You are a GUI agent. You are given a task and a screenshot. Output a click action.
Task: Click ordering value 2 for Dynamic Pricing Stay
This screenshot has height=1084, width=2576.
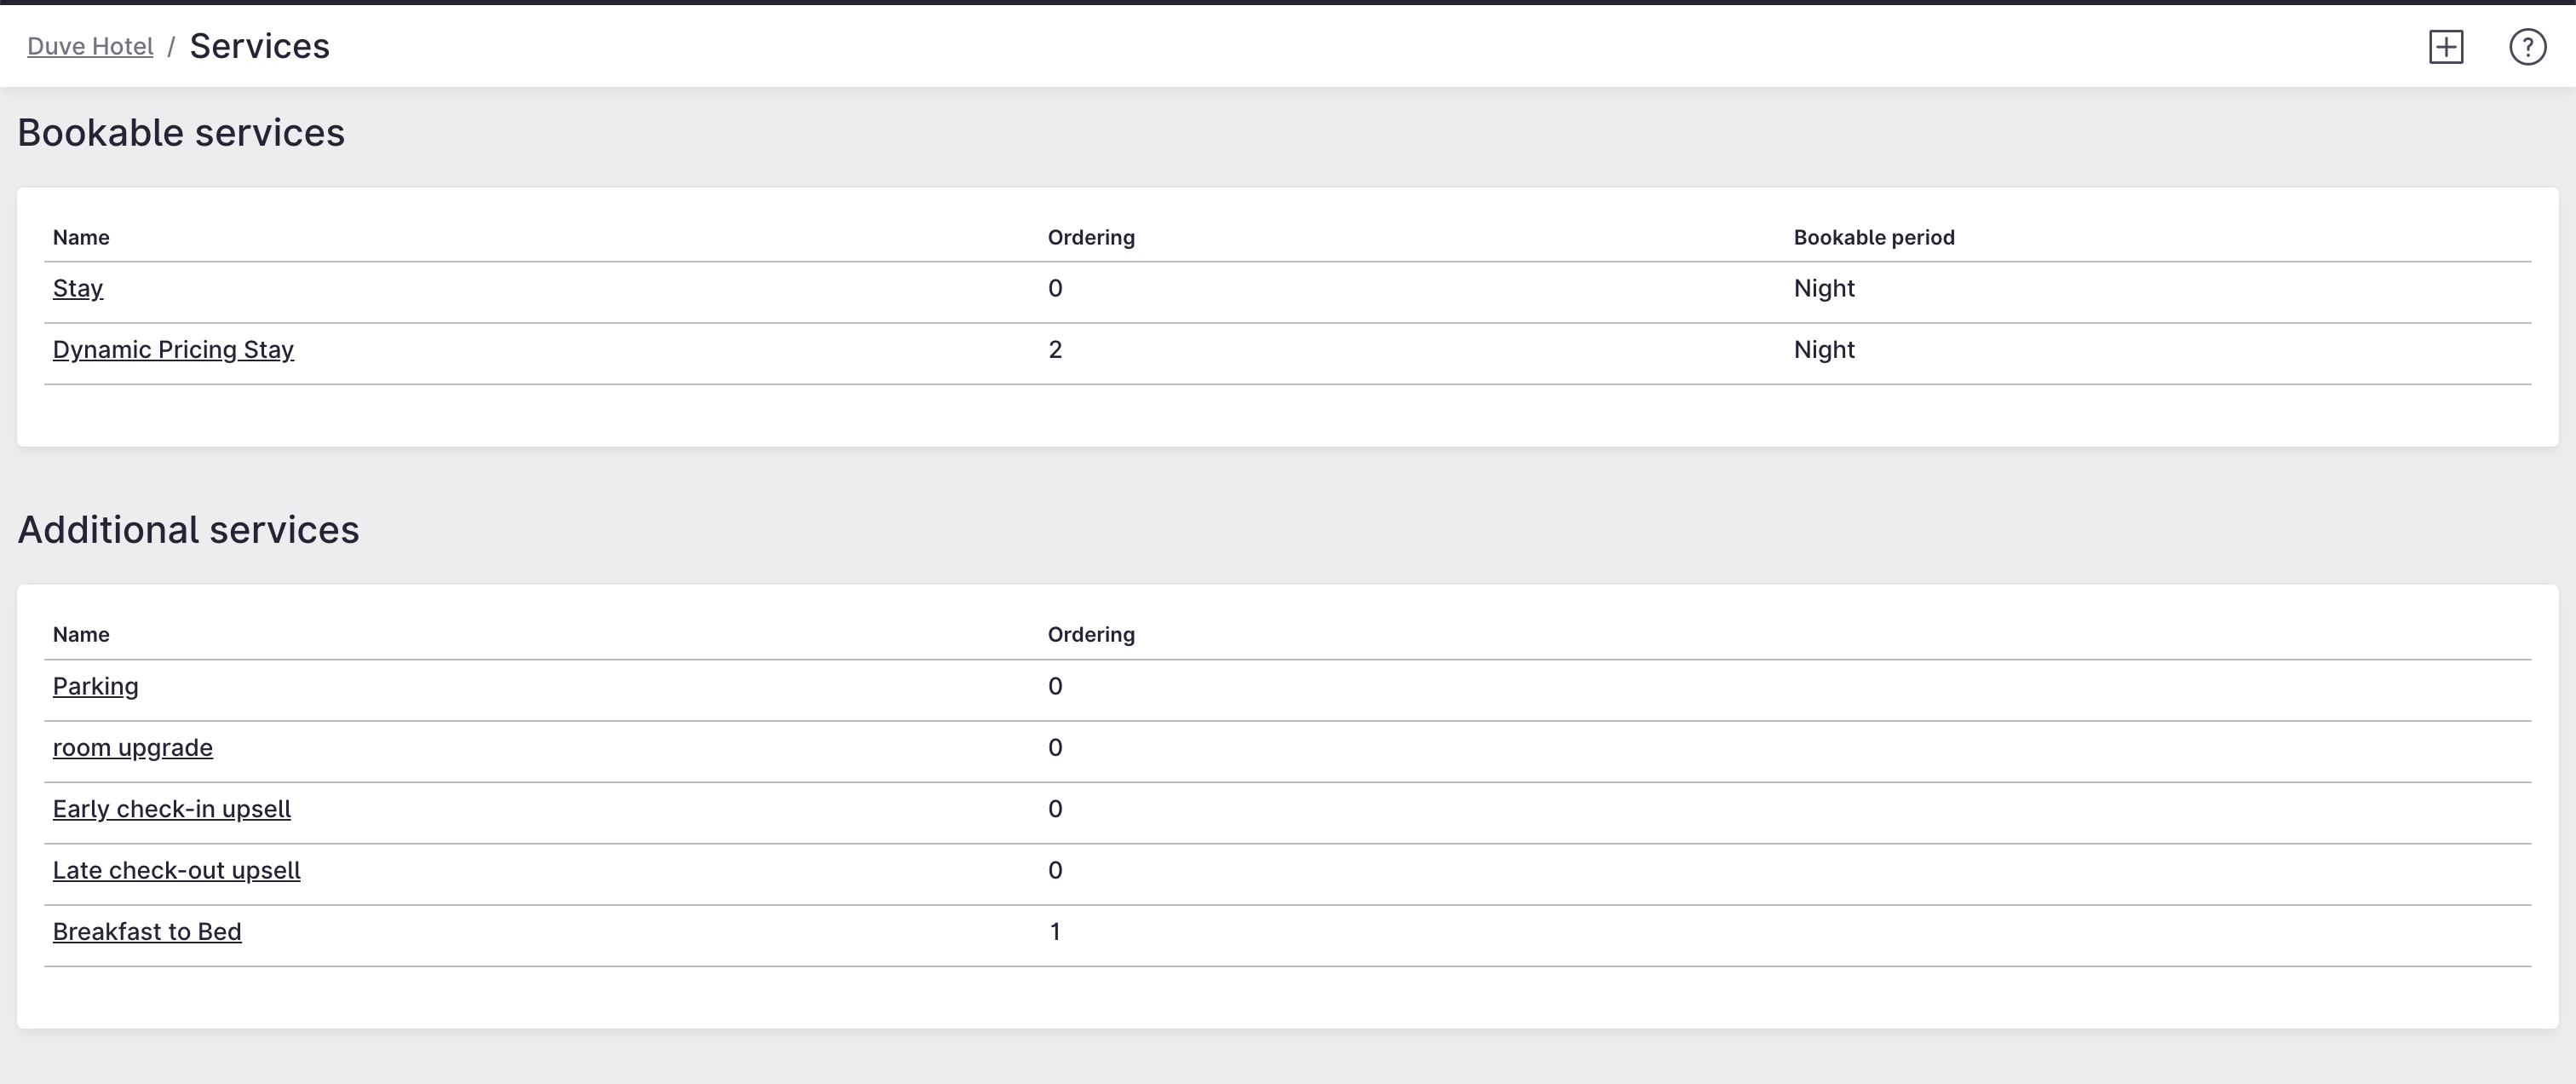click(1055, 349)
